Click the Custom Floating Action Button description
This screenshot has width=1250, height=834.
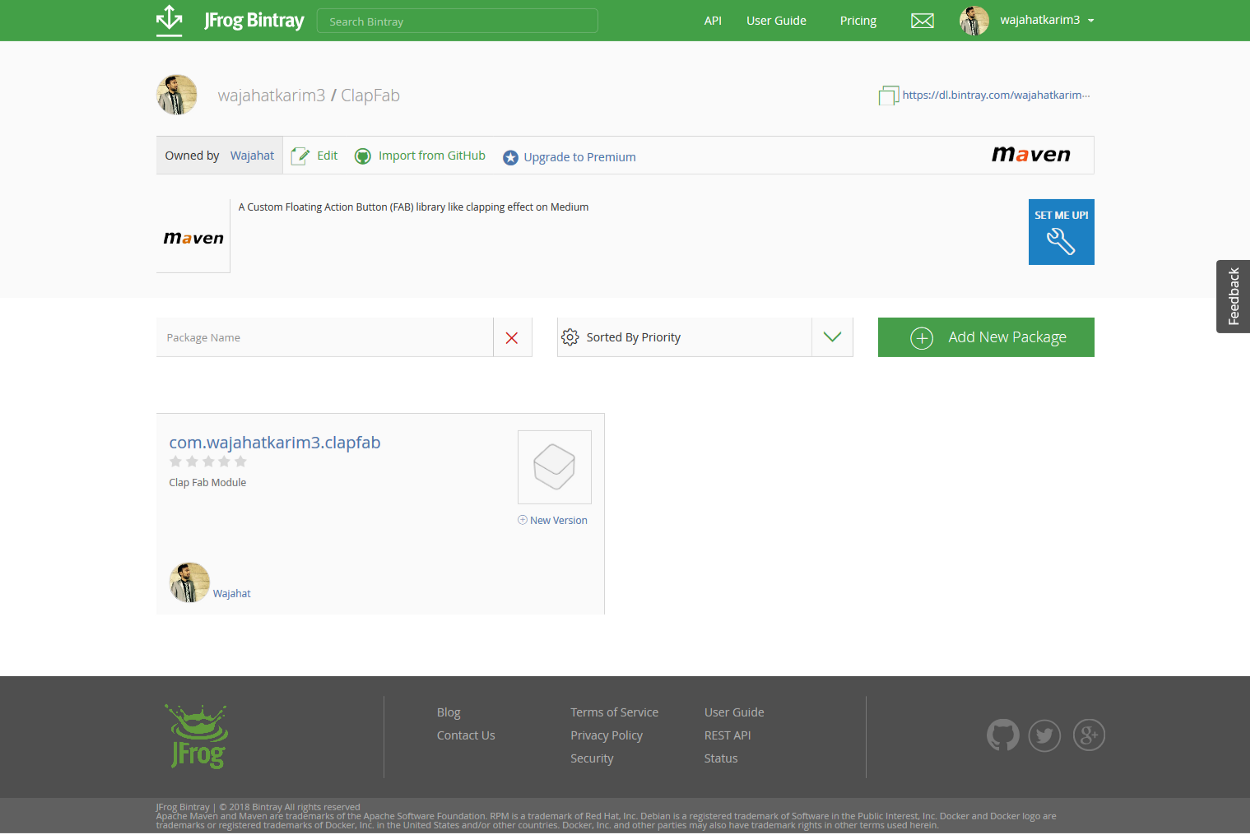click(413, 207)
